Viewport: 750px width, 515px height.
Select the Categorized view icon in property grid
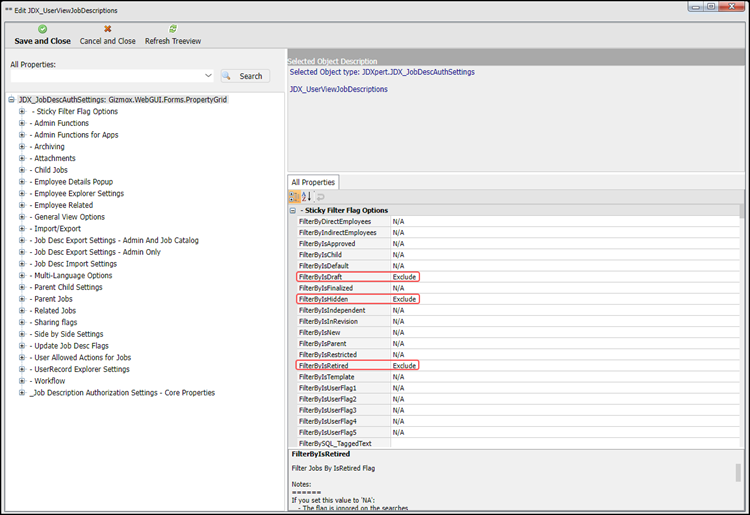click(x=294, y=197)
